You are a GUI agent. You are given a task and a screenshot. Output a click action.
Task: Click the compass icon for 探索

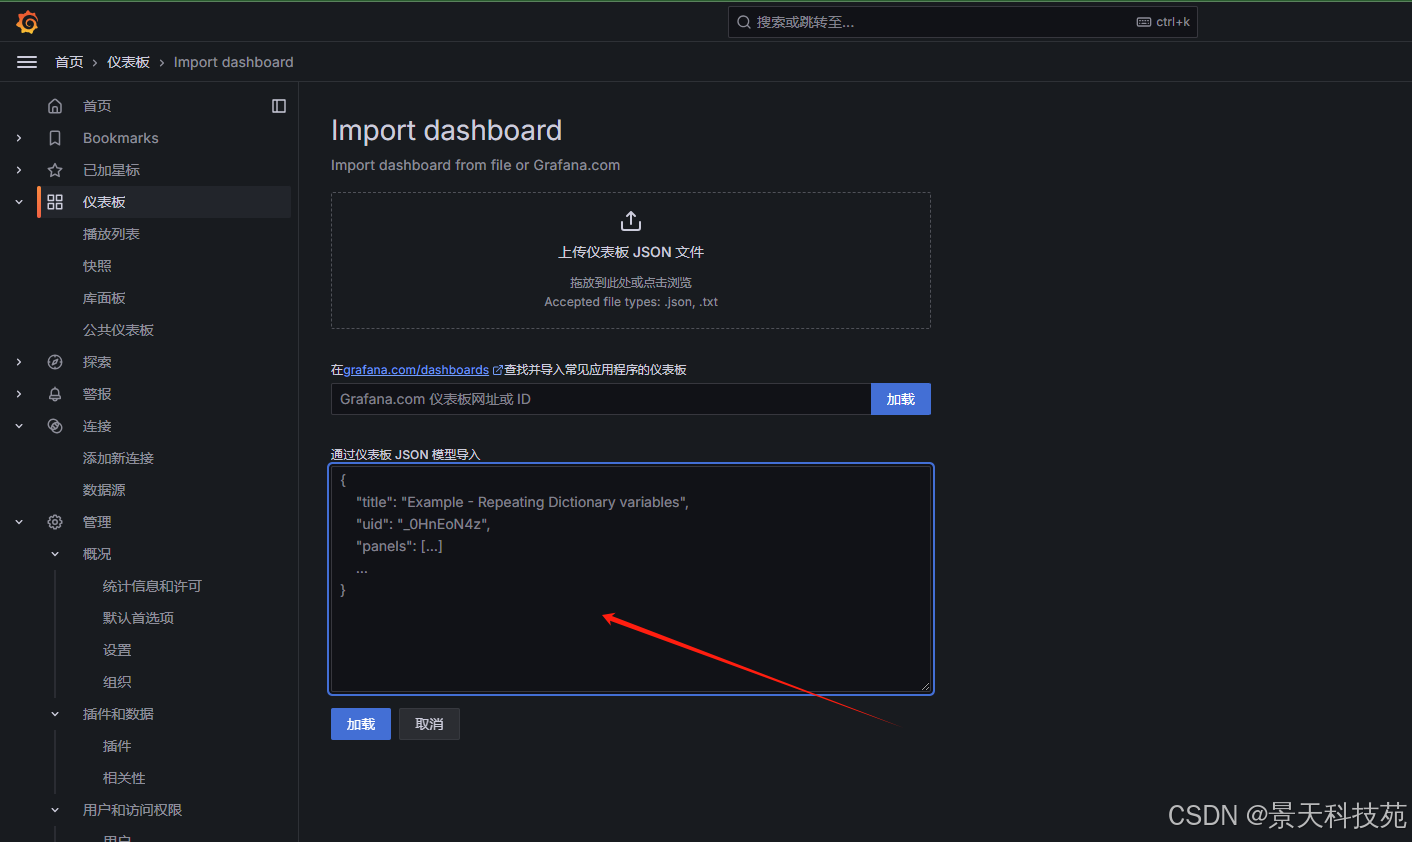[x=55, y=362]
